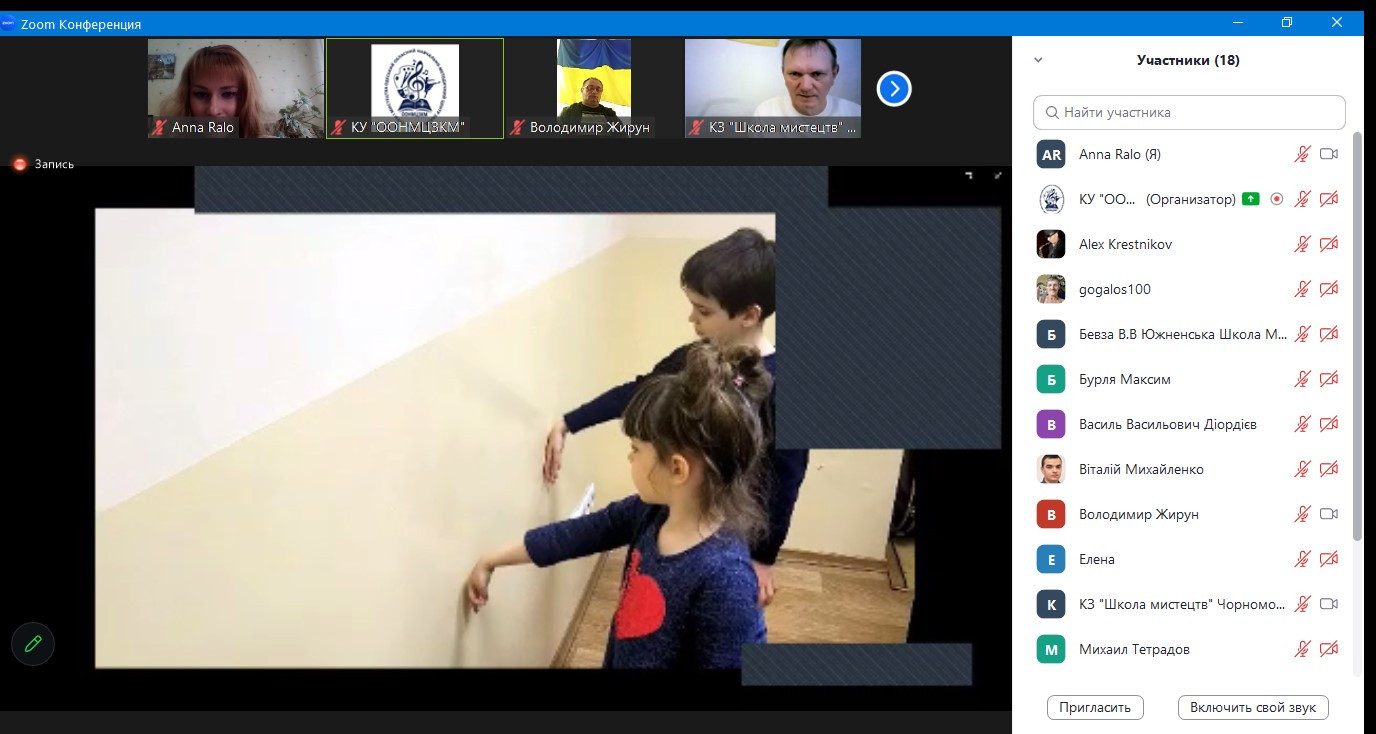Click Віталій Михайленко participant name
The image size is (1376, 734).
pyautogui.click(x=1141, y=469)
